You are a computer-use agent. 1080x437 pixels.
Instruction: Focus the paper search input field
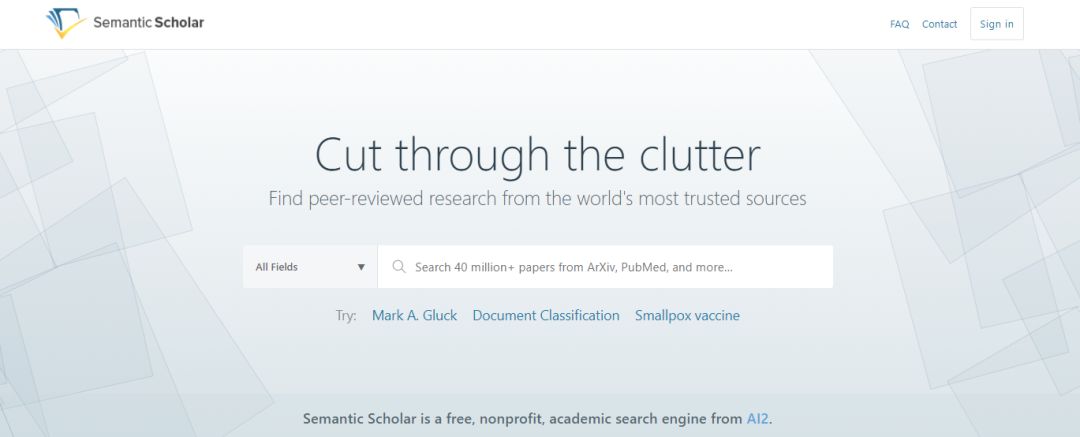(x=605, y=267)
